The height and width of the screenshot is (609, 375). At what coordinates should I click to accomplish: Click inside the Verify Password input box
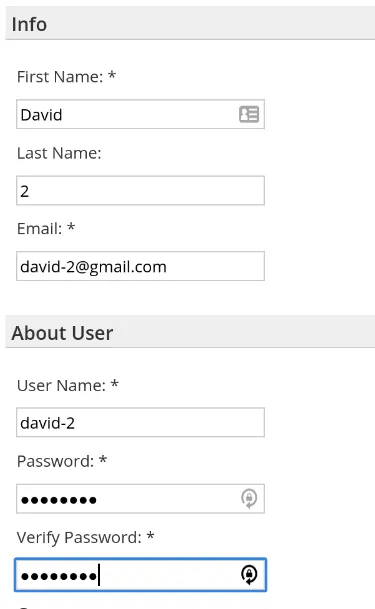pyautogui.click(x=140, y=575)
